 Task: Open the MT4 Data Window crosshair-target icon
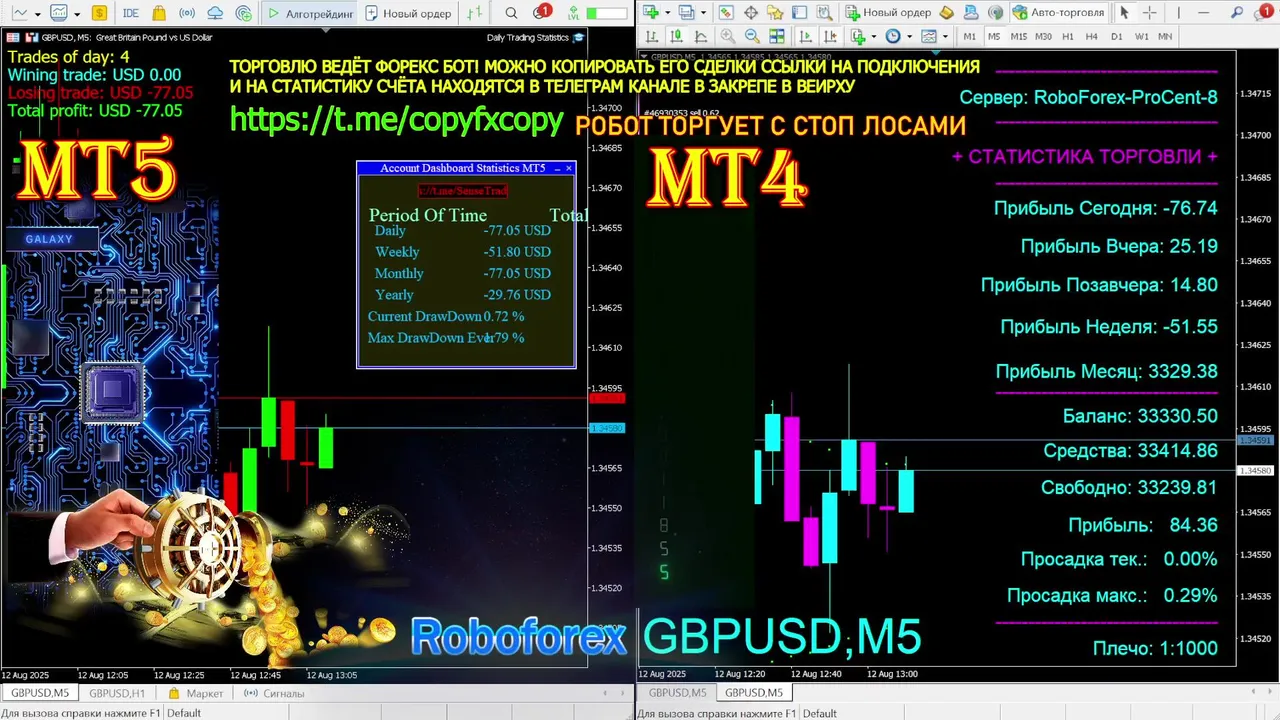[x=750, y=13]
